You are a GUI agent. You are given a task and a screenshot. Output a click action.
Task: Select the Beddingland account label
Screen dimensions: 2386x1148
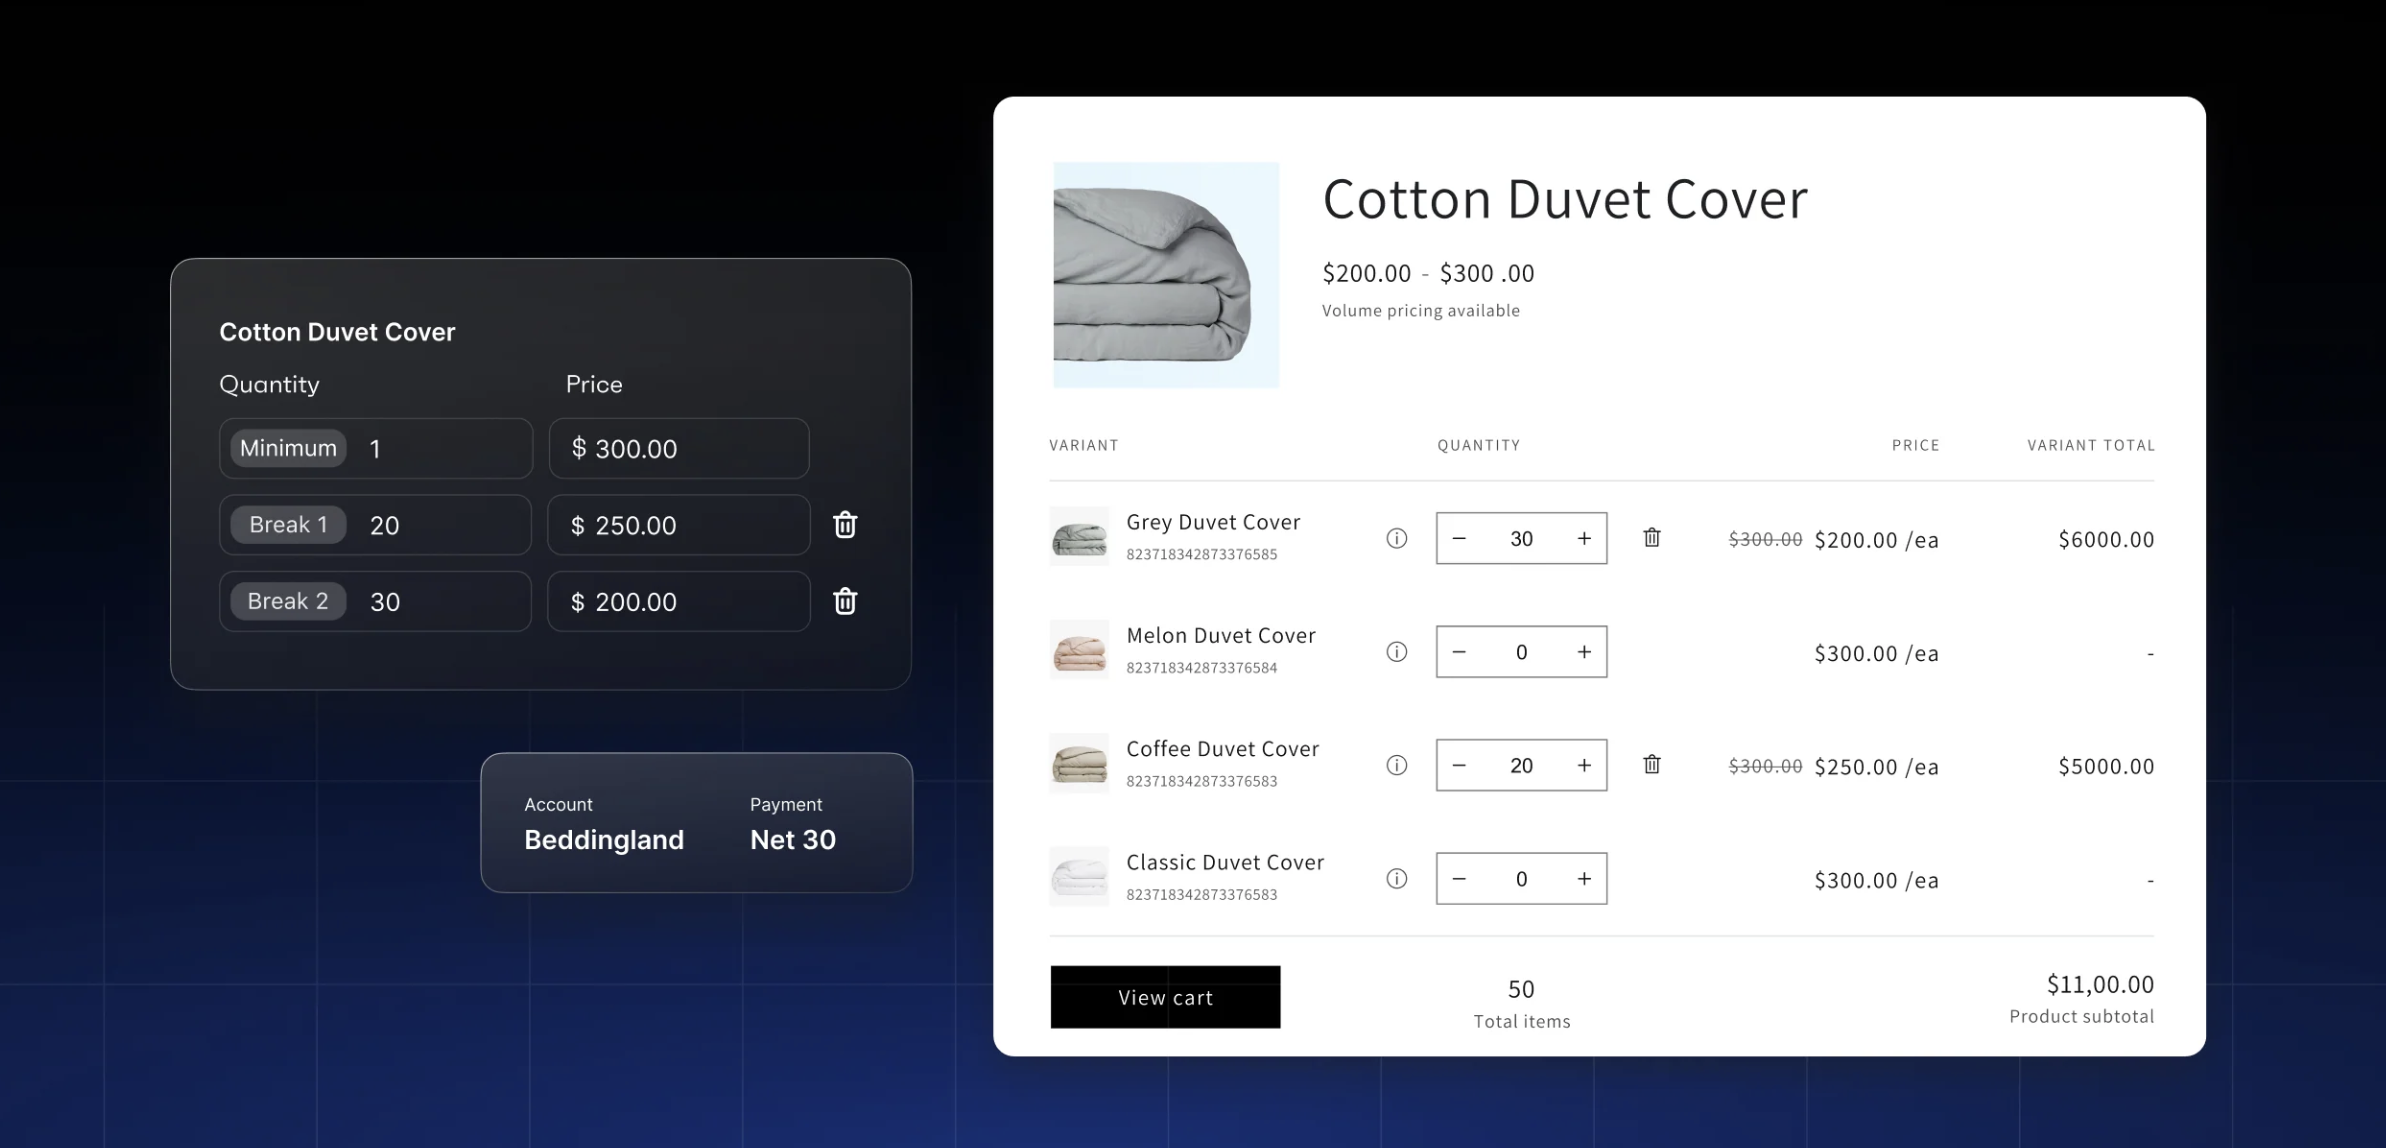604,839
